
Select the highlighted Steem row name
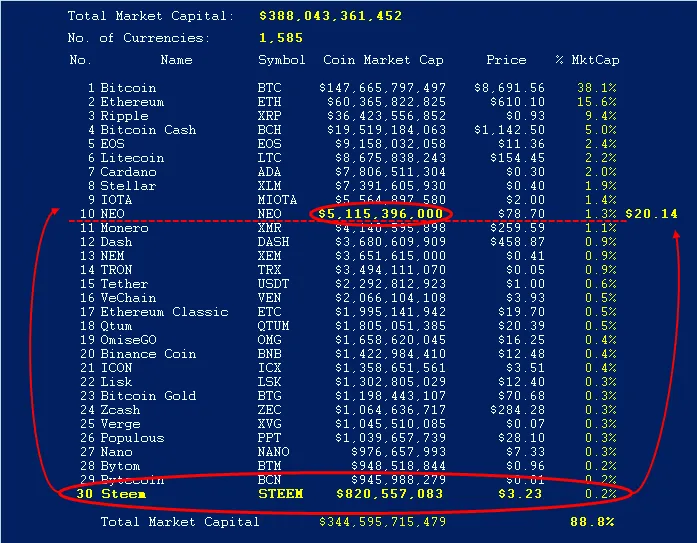pos(123,494)
